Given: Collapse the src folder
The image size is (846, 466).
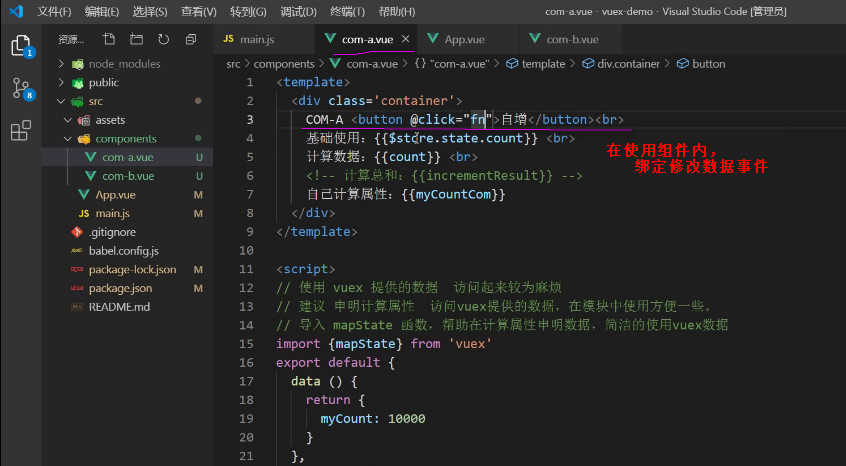Looking at the screenshot, I should point(61,101).
